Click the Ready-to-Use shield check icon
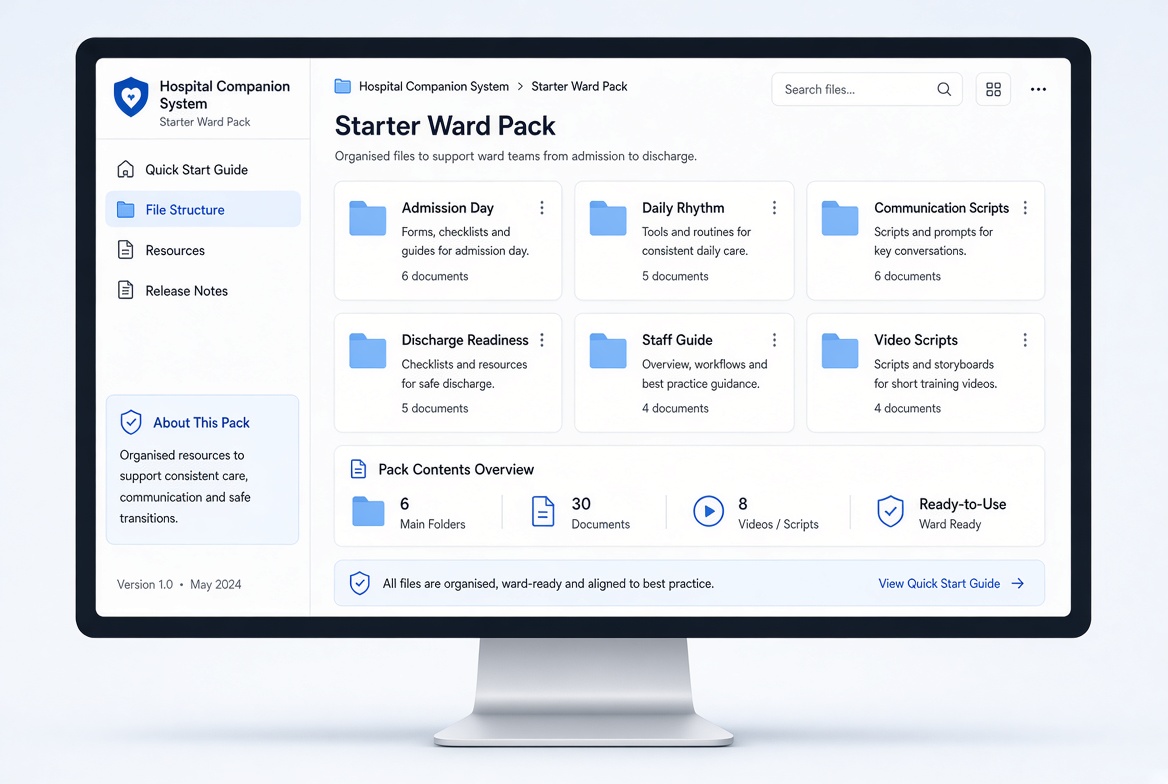Screen dimensions: 1168x784 pos(890,511)
